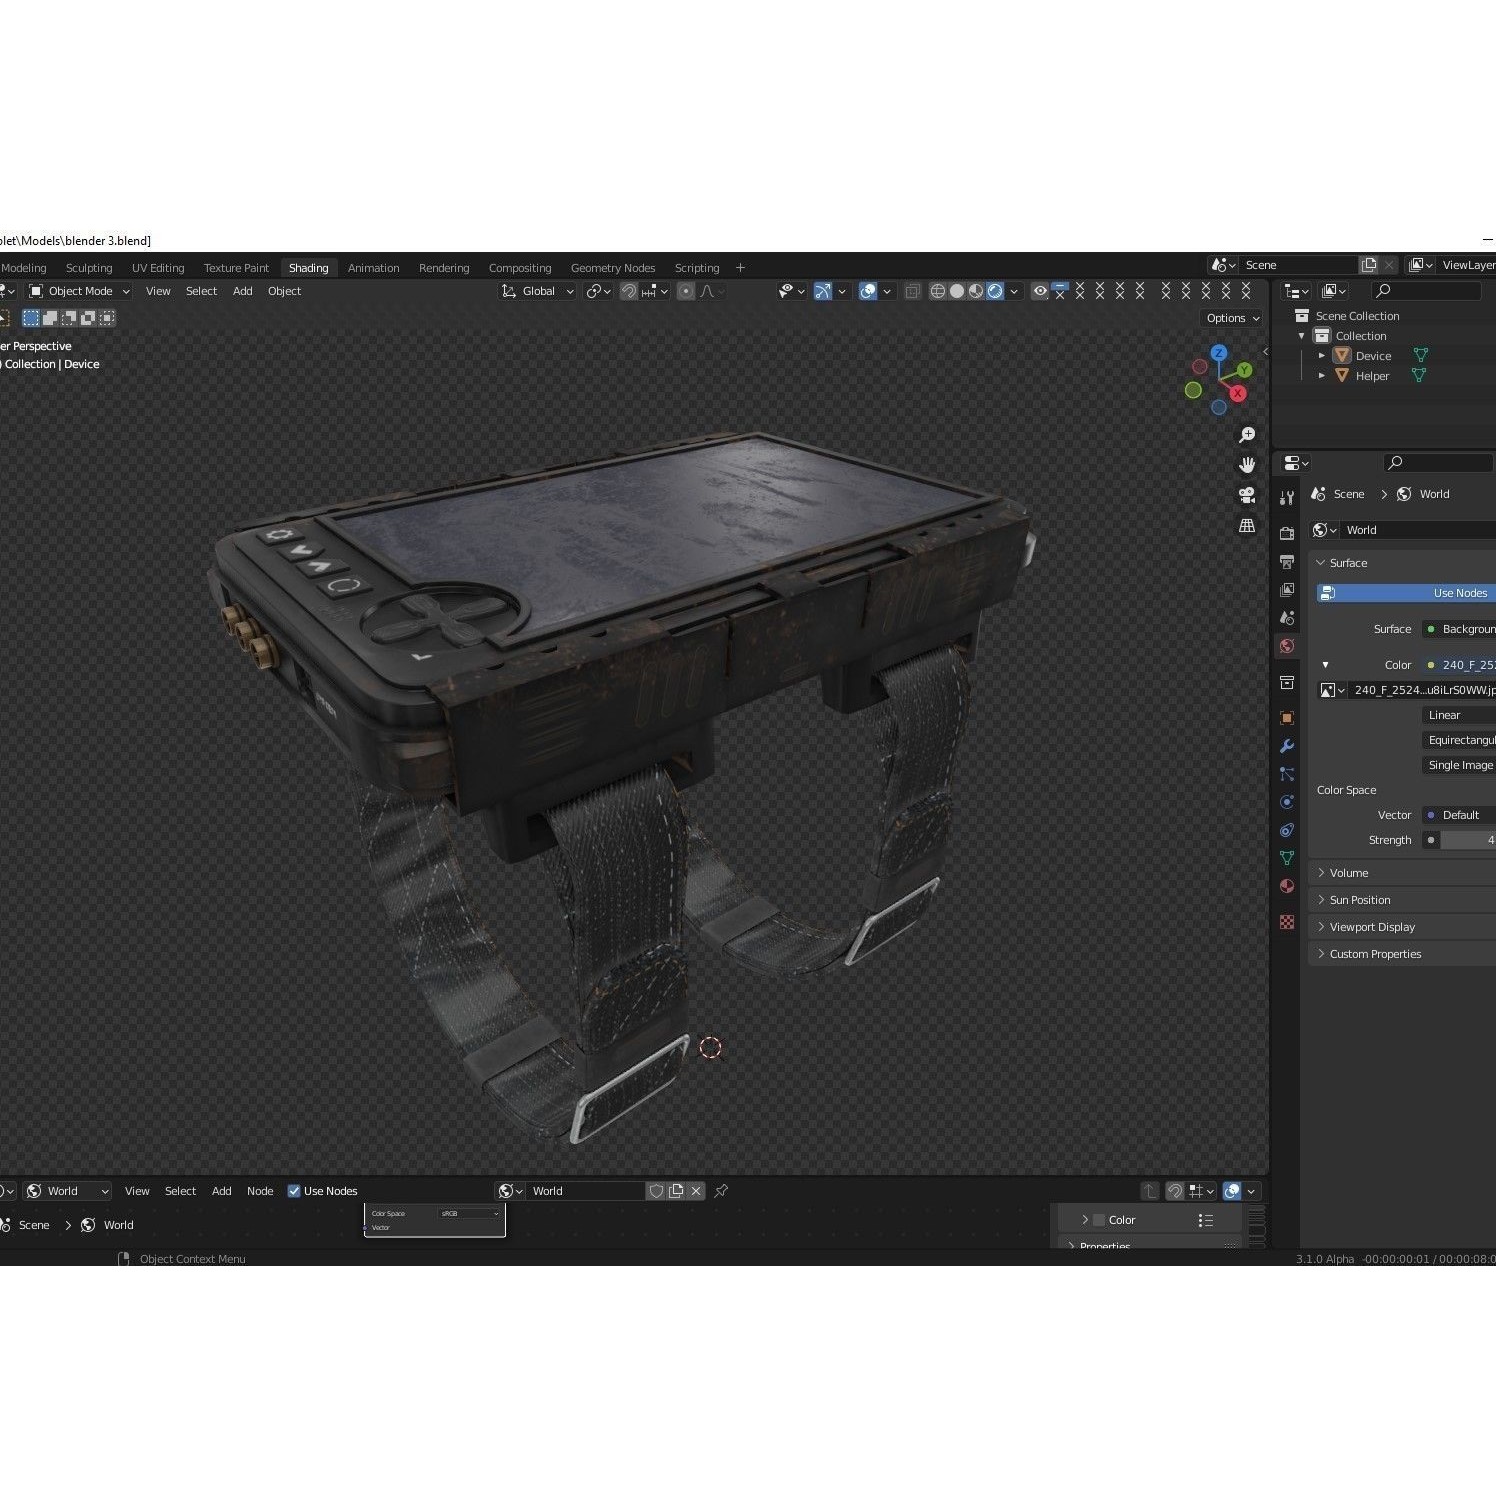Click the Single Image button

pos(1459,765)
